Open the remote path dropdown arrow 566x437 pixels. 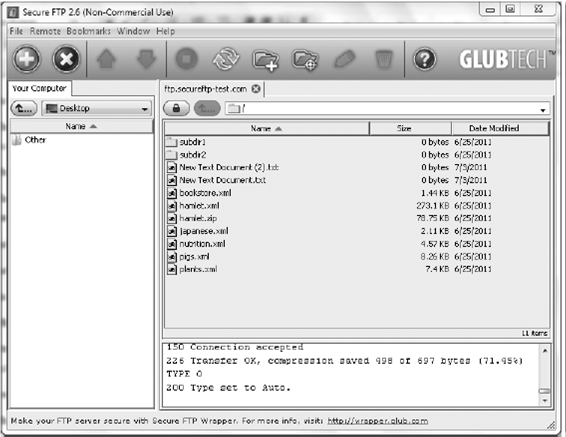(x=543, y=110)
